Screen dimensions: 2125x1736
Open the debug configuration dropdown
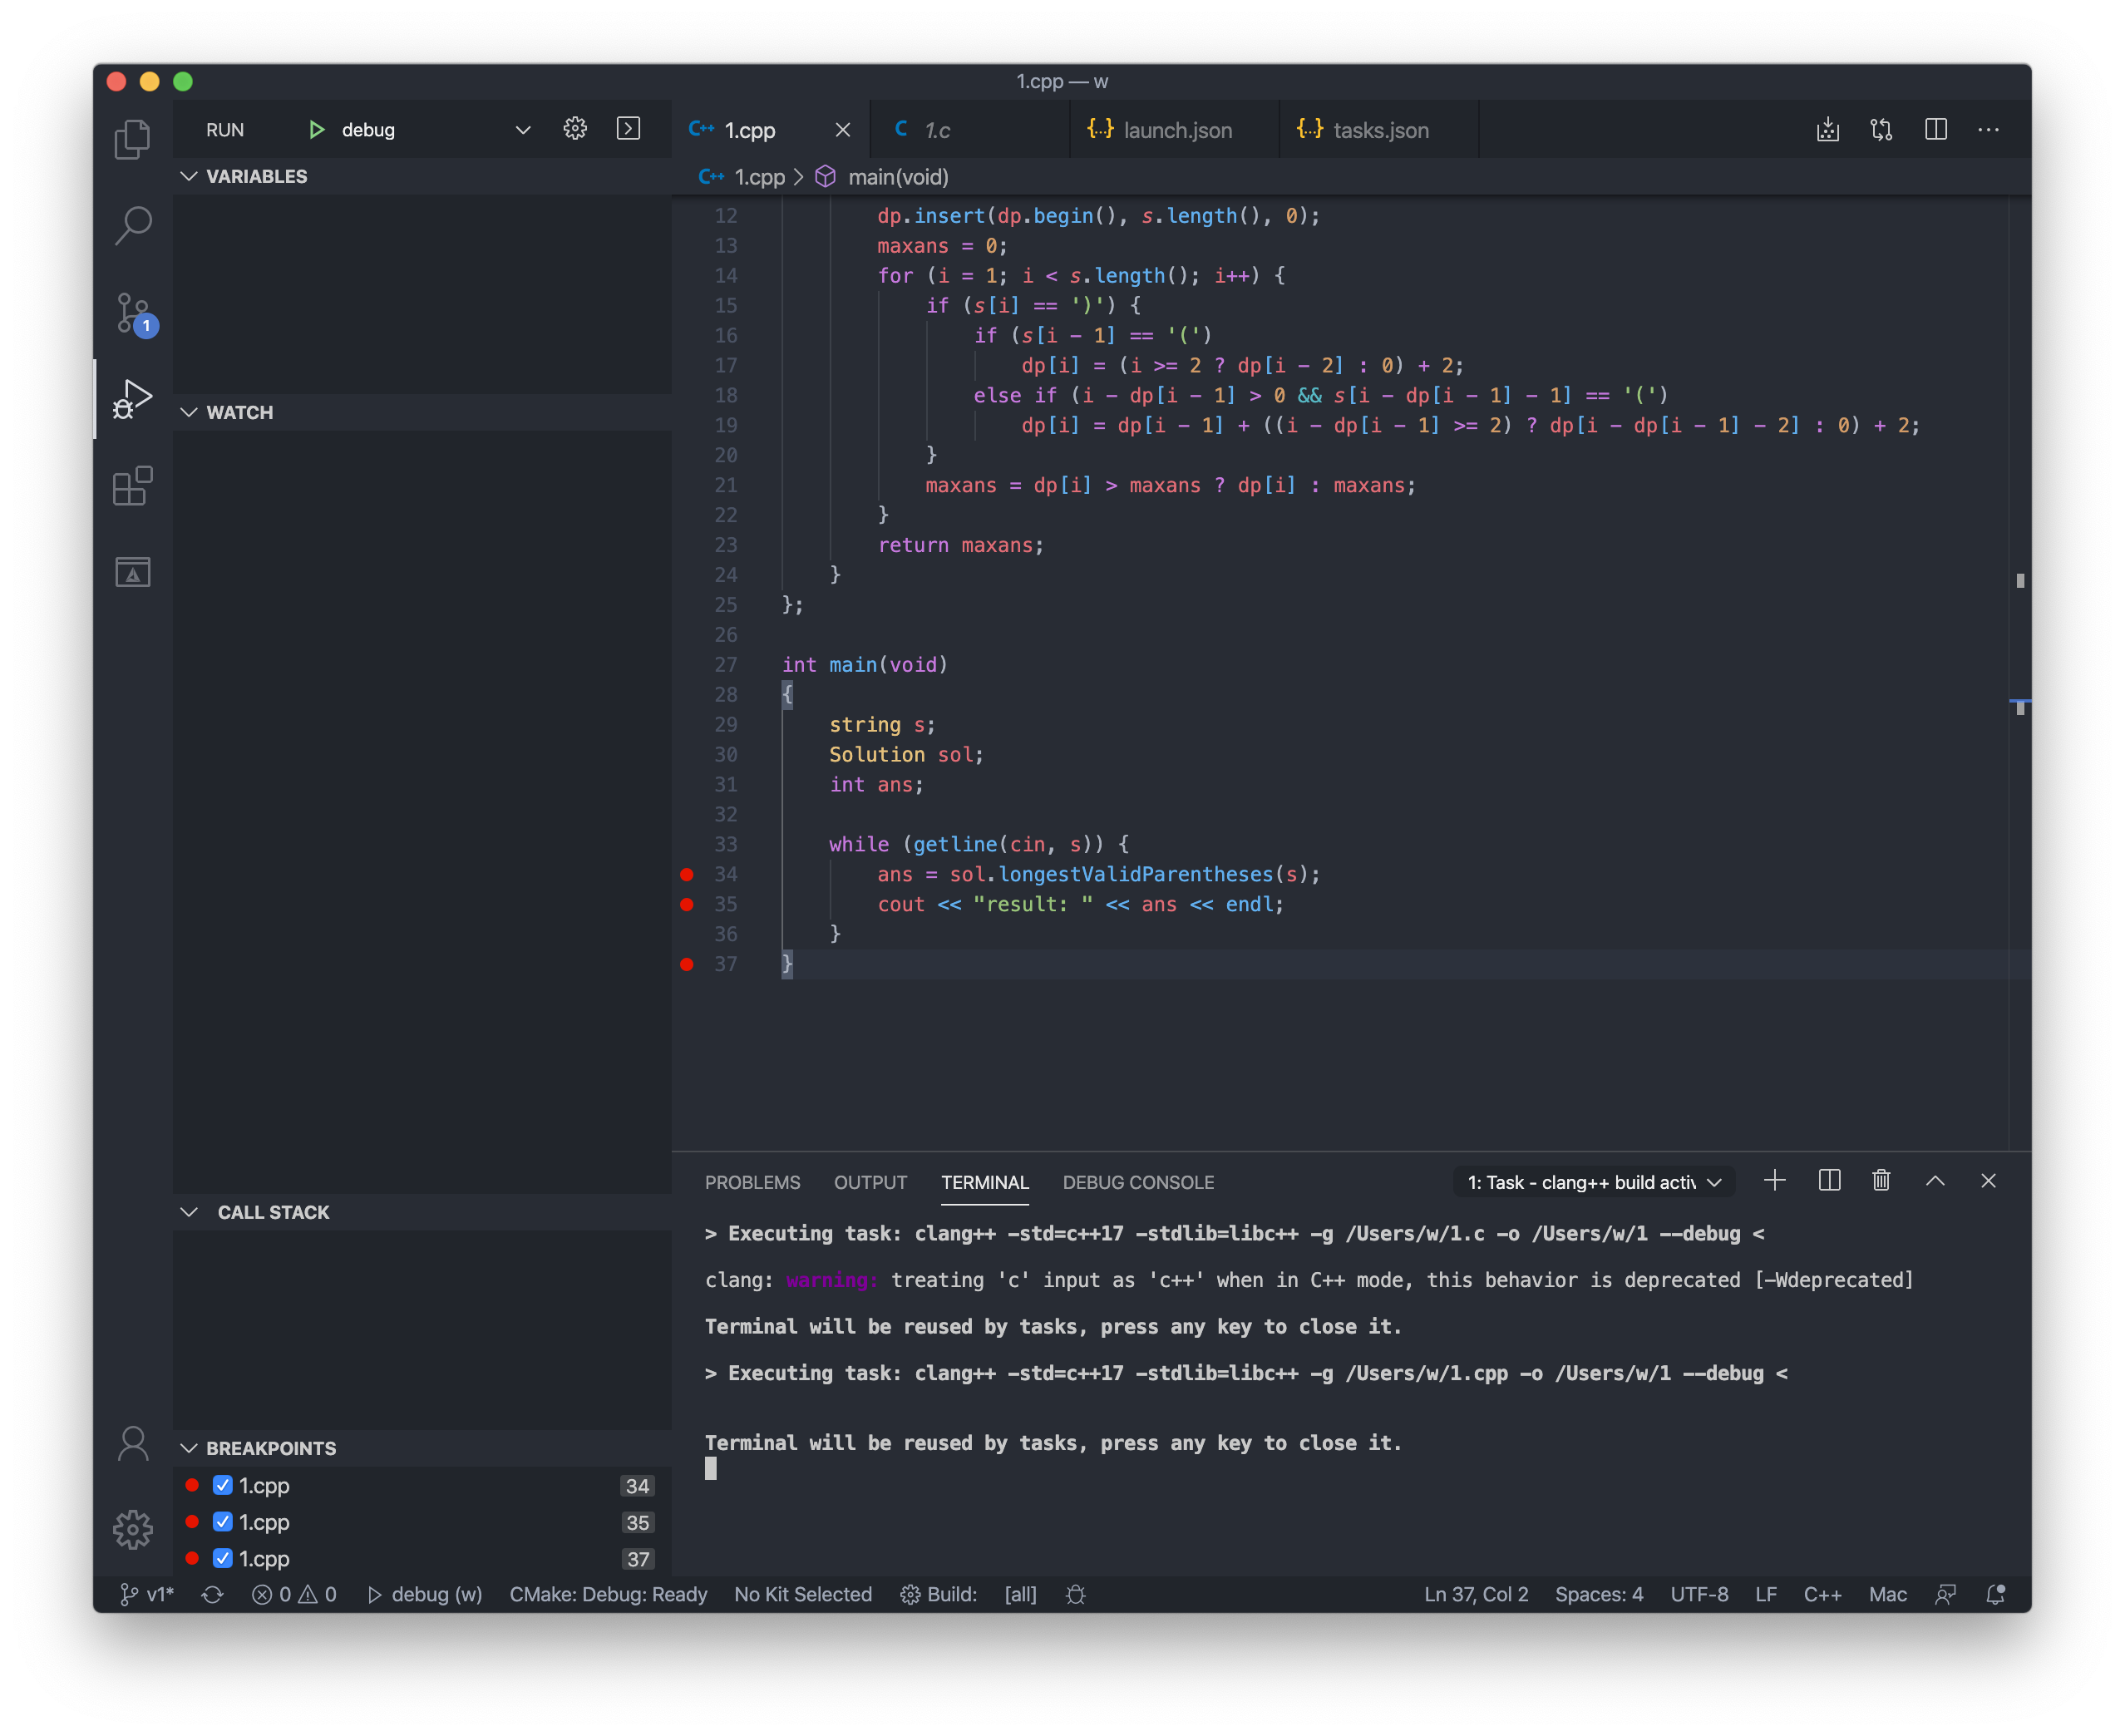click(522, 130)
